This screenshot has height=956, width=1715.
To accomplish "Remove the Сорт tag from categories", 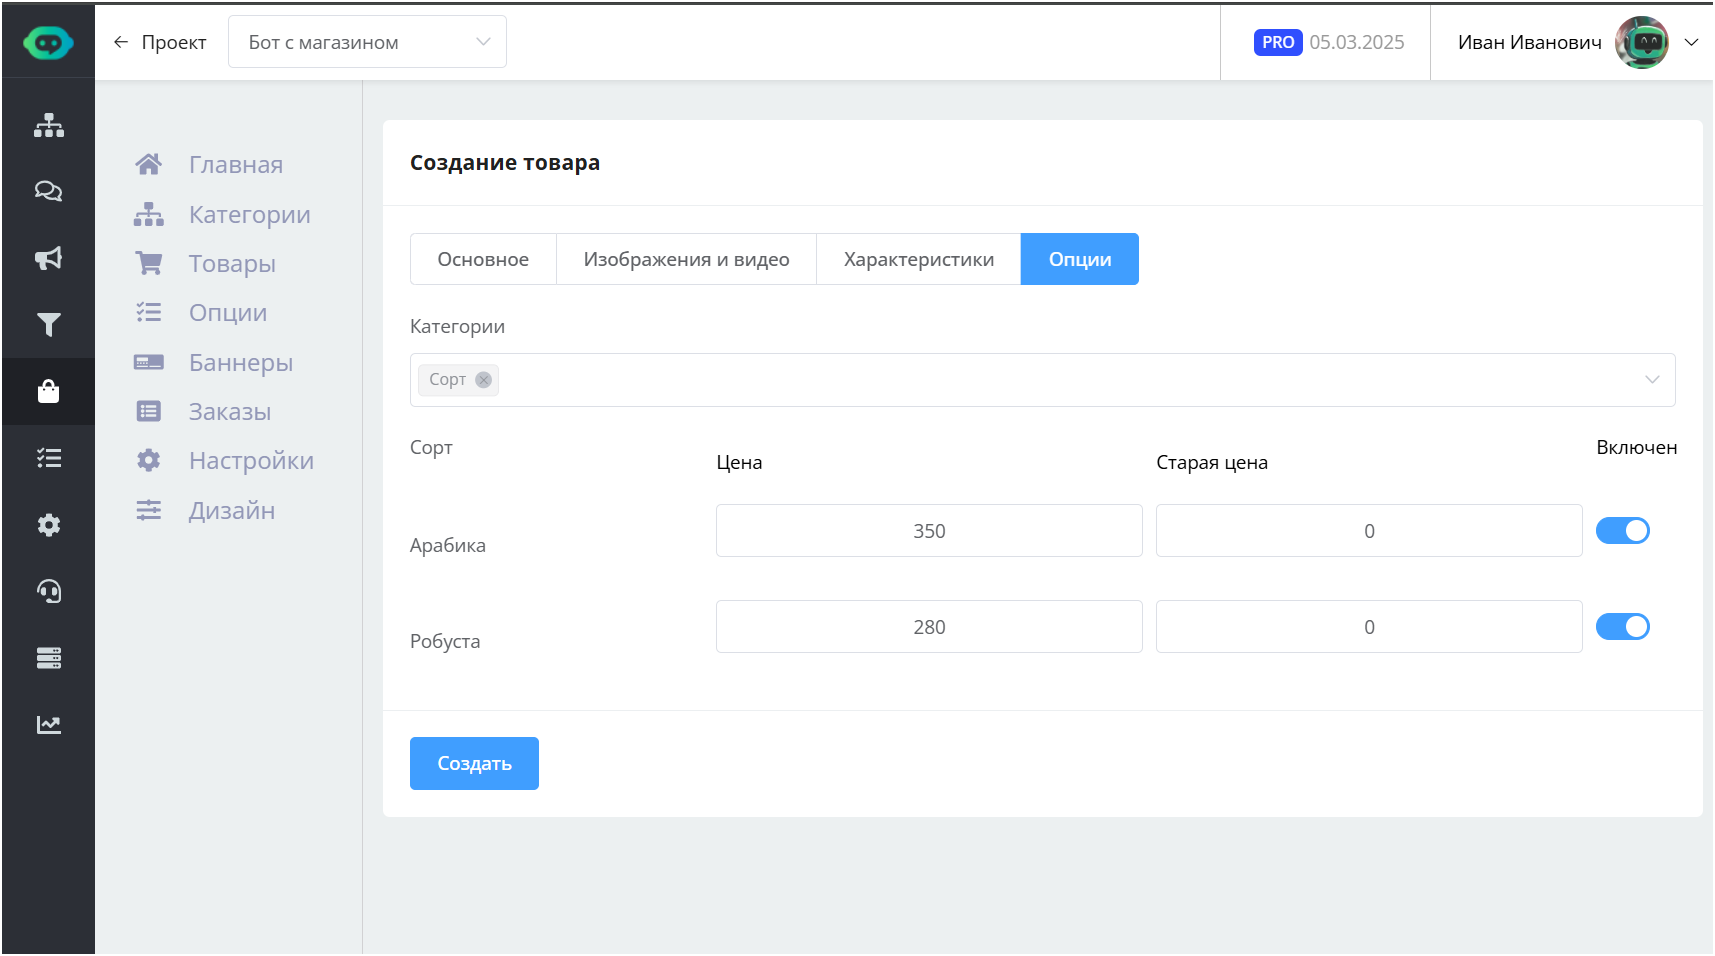I will [483, 380].
